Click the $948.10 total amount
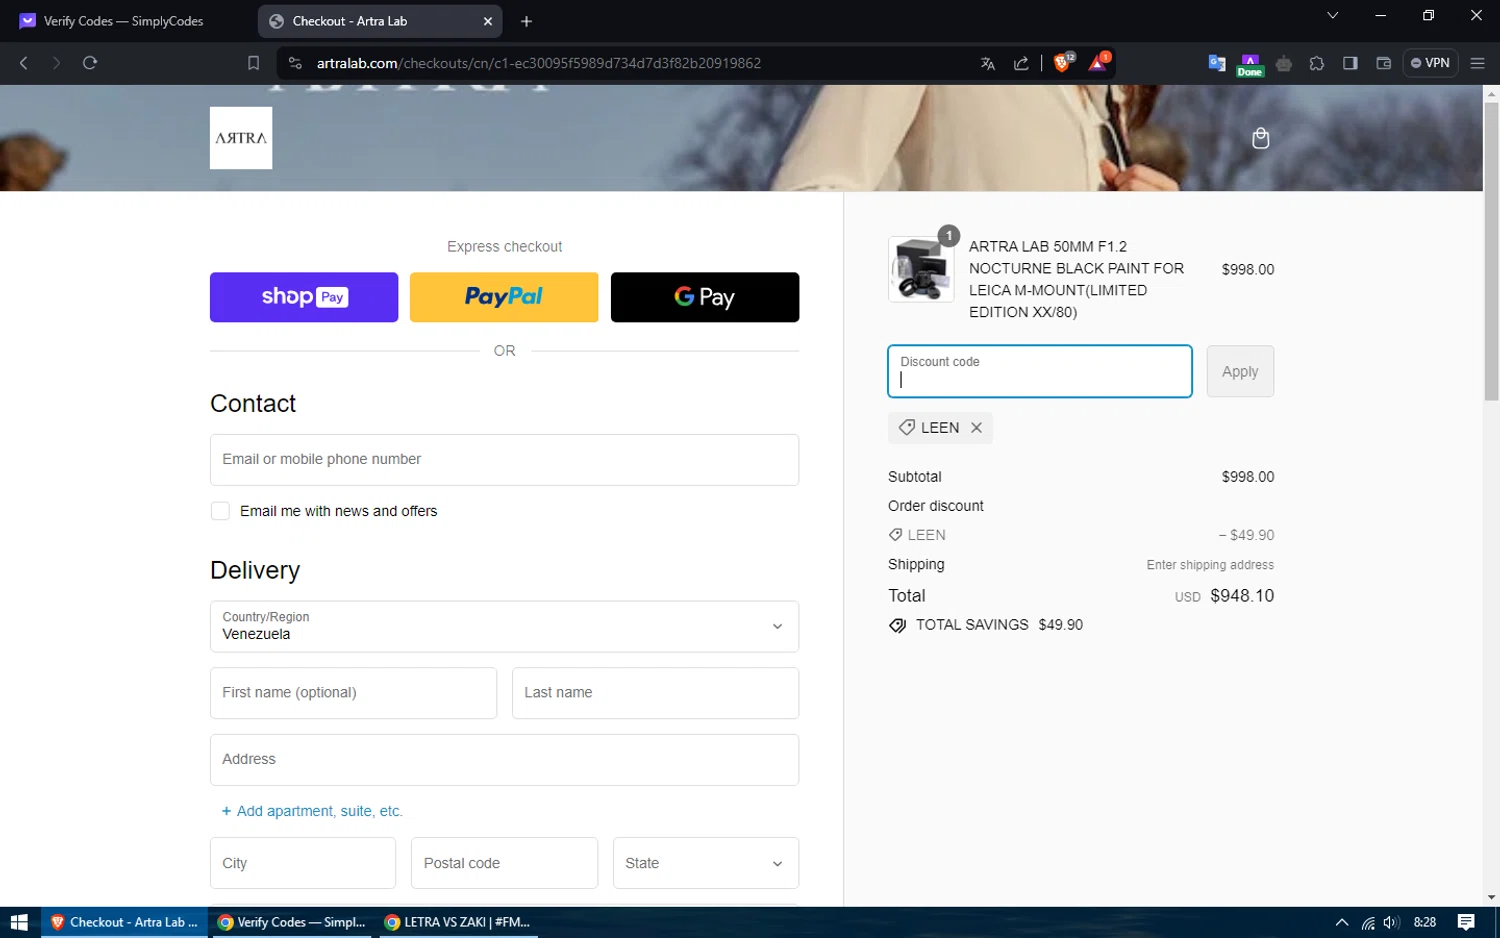Viewport: 1500px width, 938px height. (x=1242, y=596)
